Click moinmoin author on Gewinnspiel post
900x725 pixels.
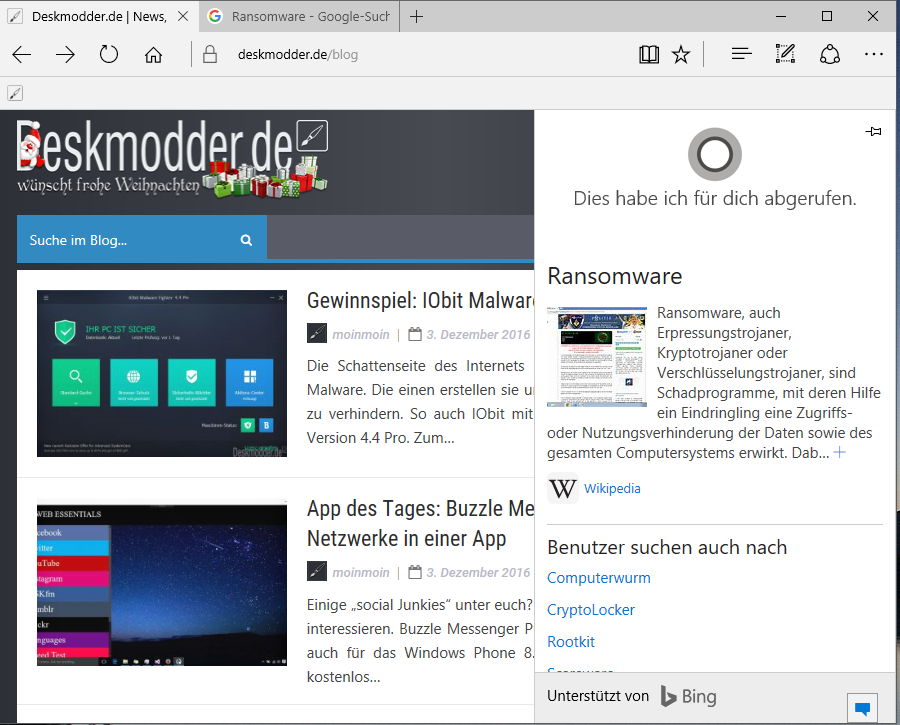click(360, 335)
